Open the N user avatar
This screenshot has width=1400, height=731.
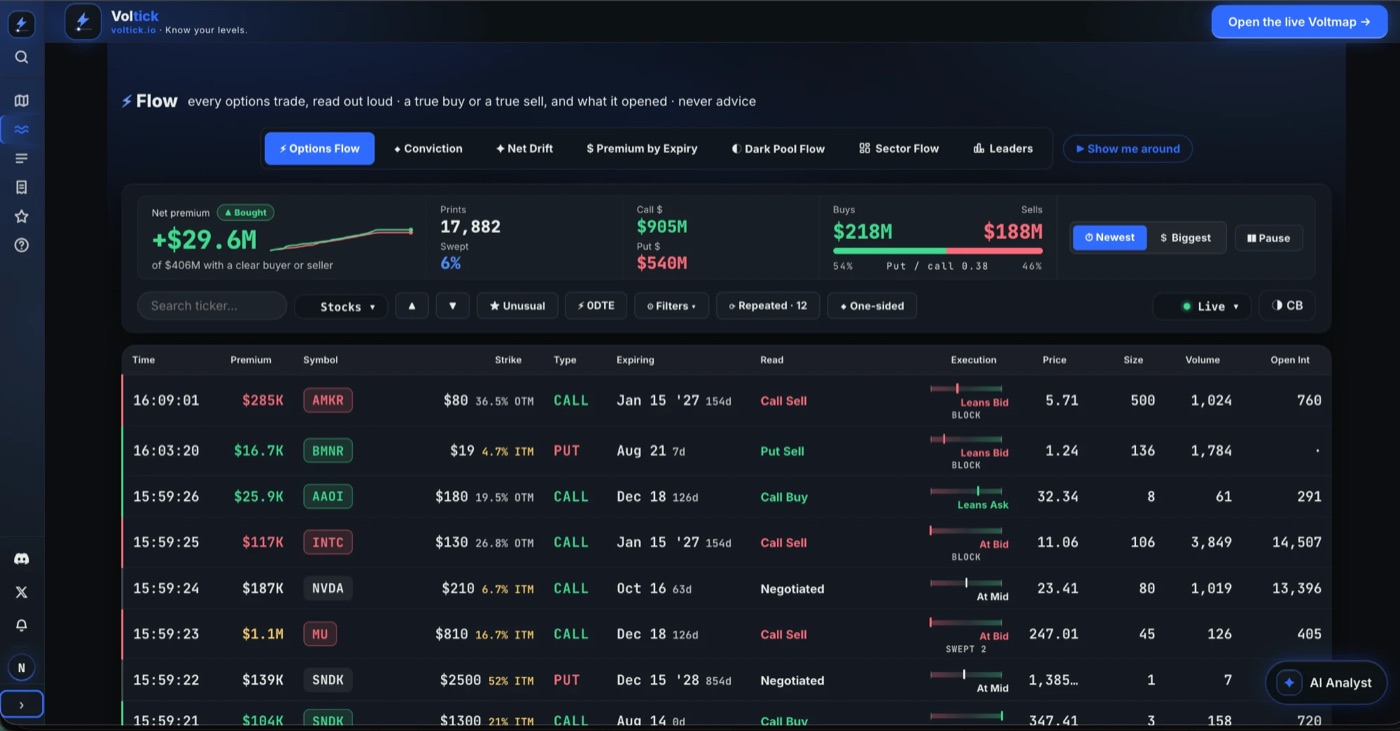(21, 667)
